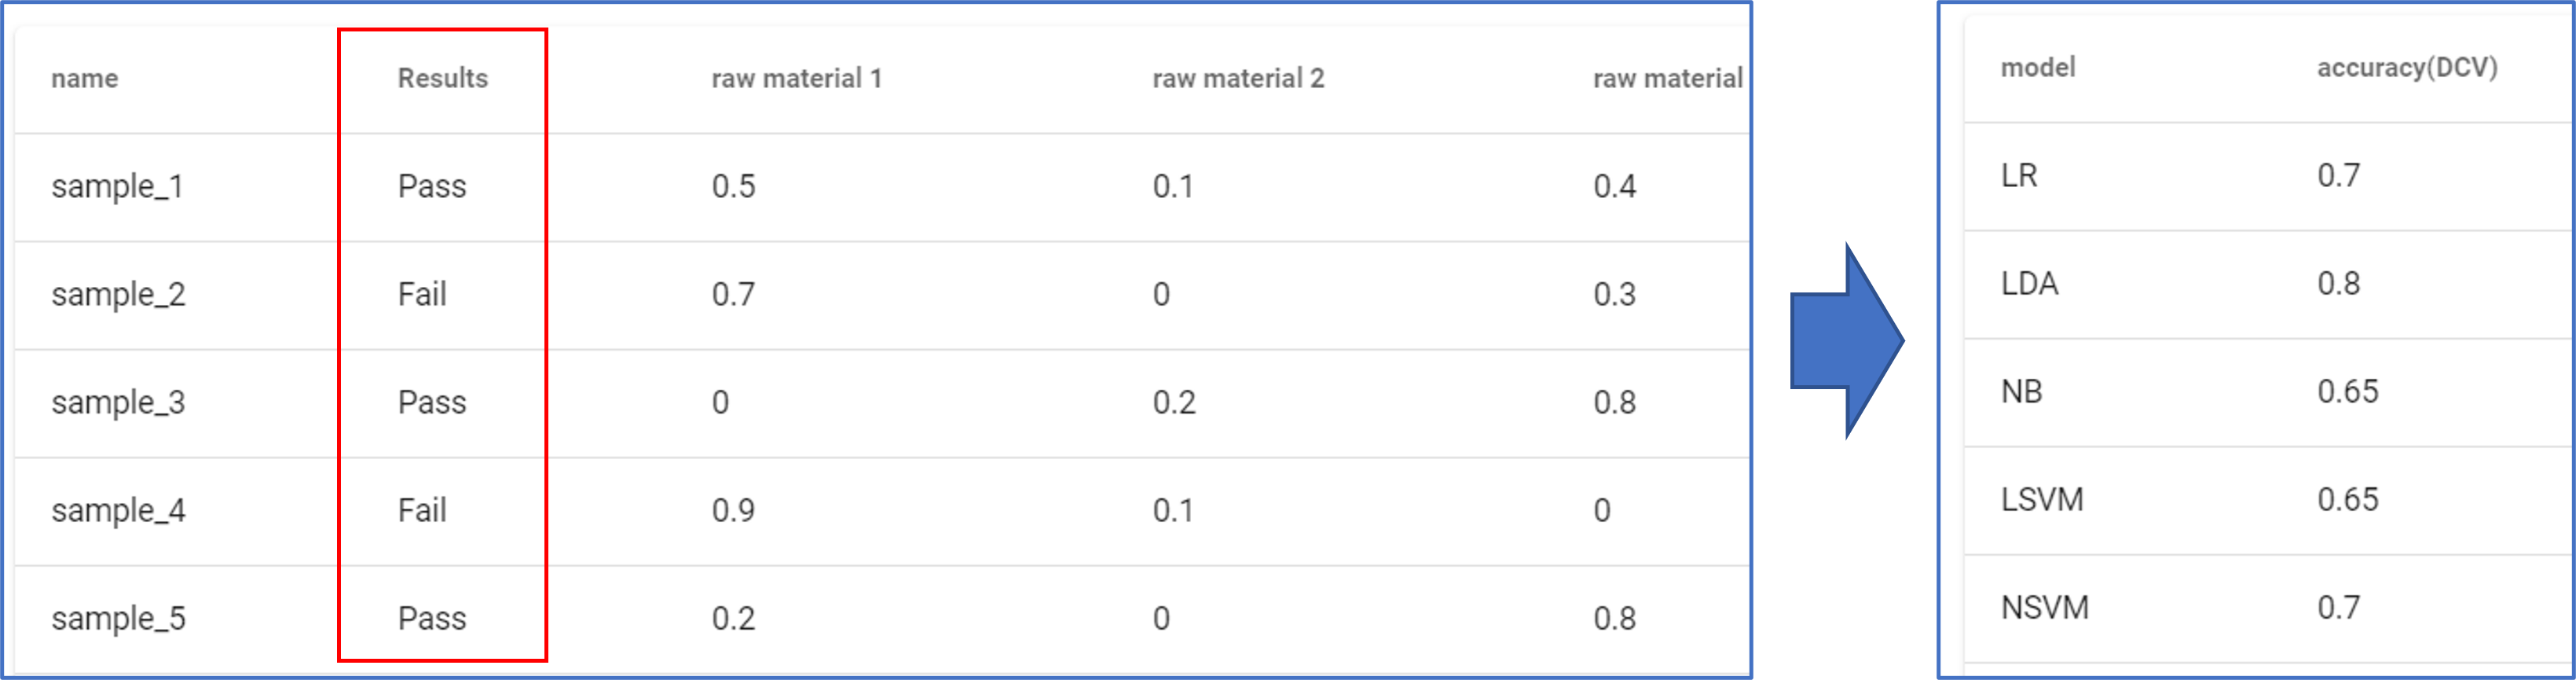This screenshot has height=680, width=2576.
Task: Click the Fail result for sample_2
Action: pyautogui.click(x=422, y=294)
